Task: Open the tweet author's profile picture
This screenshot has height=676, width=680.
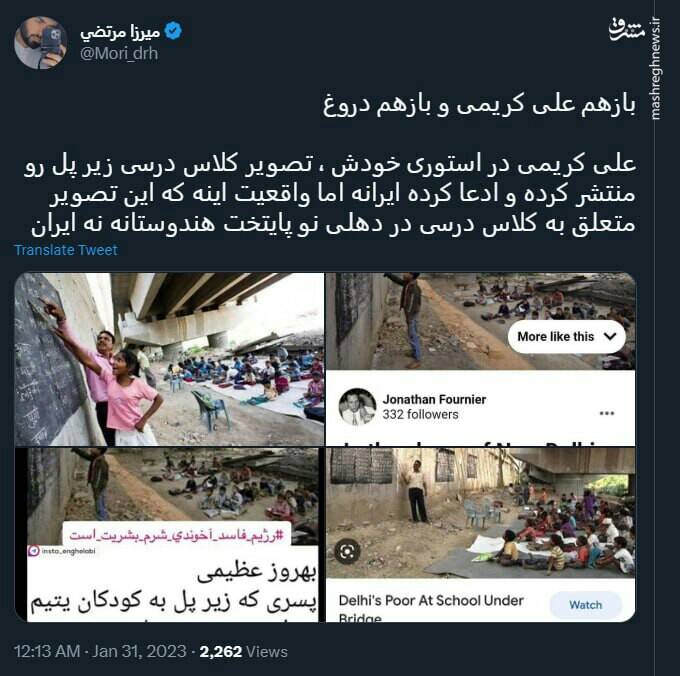Action: point(40,42)
